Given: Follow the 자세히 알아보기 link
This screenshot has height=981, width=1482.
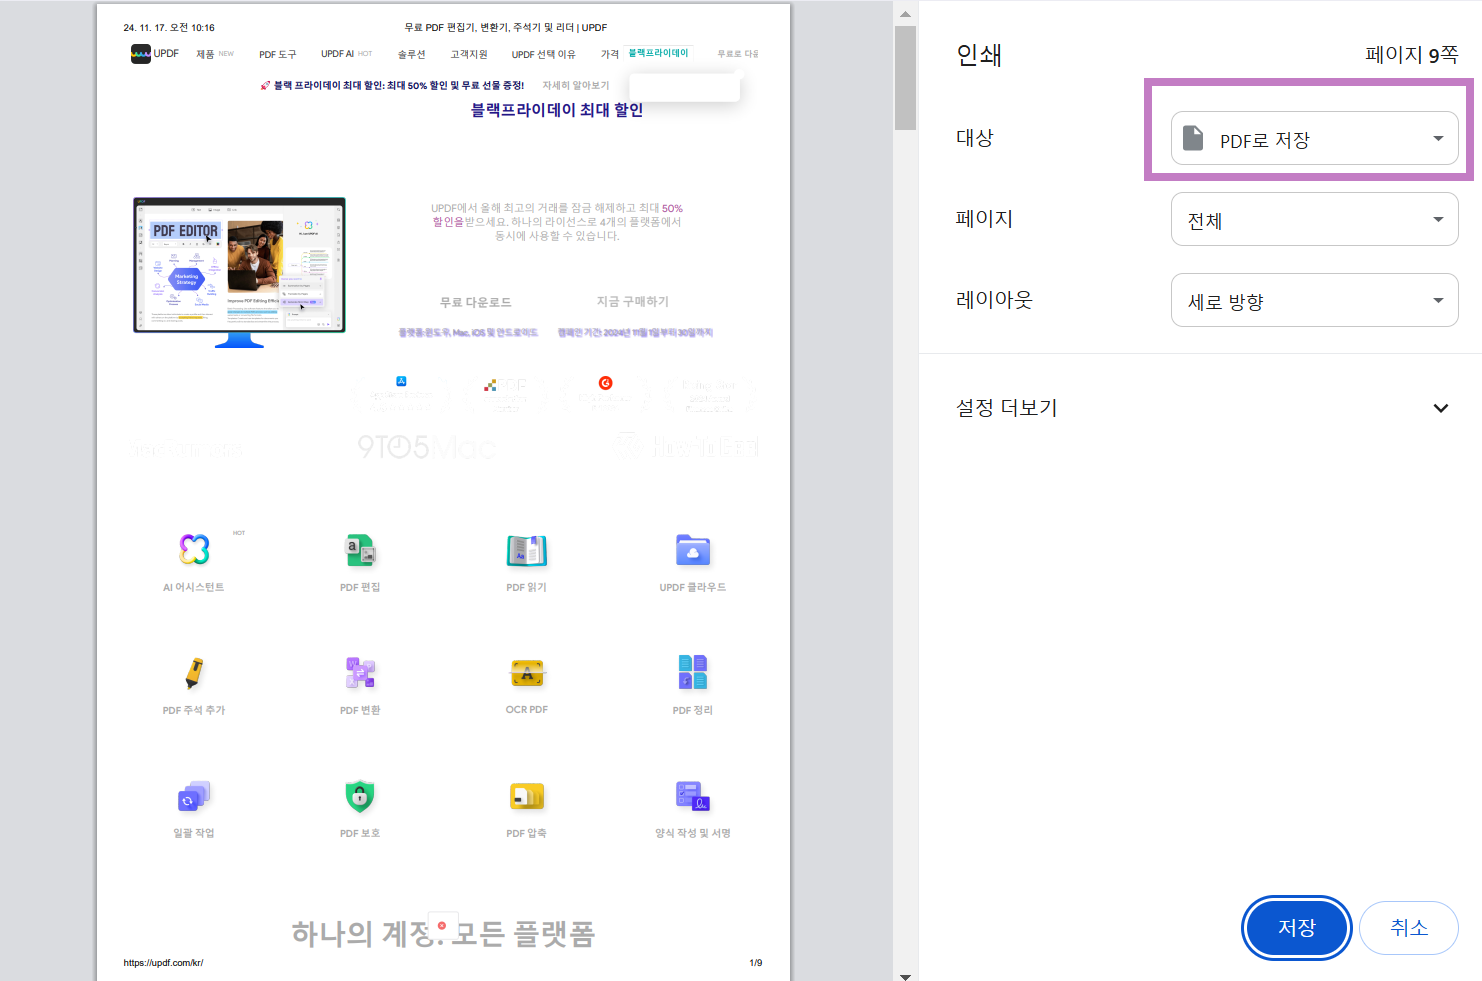Looking at the screenshot, I should (573, 85).
